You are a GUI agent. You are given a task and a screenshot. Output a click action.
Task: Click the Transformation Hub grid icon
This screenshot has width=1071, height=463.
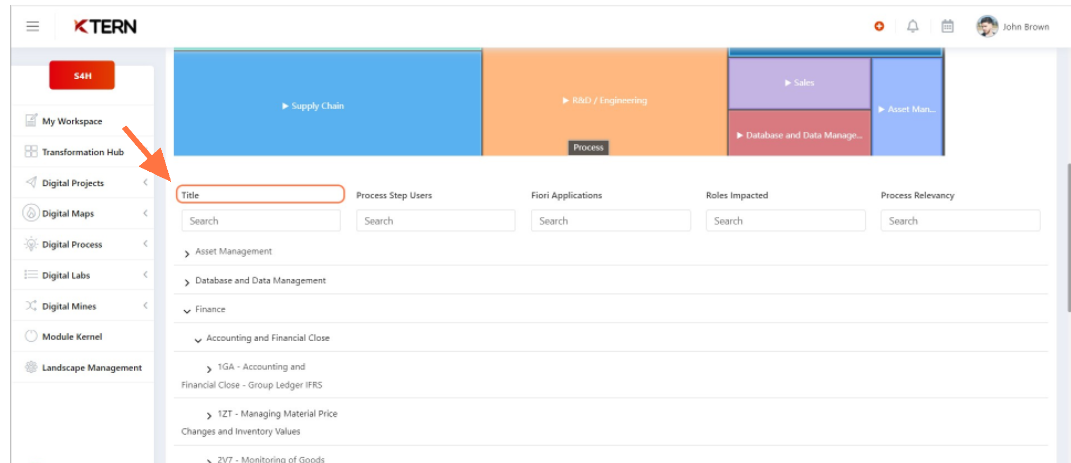[31, 152]
